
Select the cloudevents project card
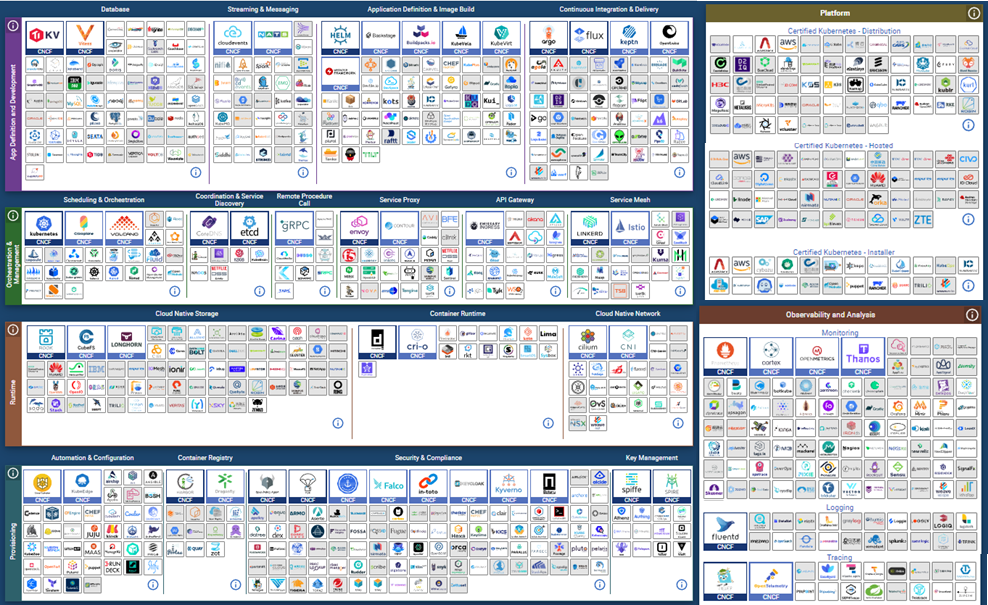[x=233, y=38]
